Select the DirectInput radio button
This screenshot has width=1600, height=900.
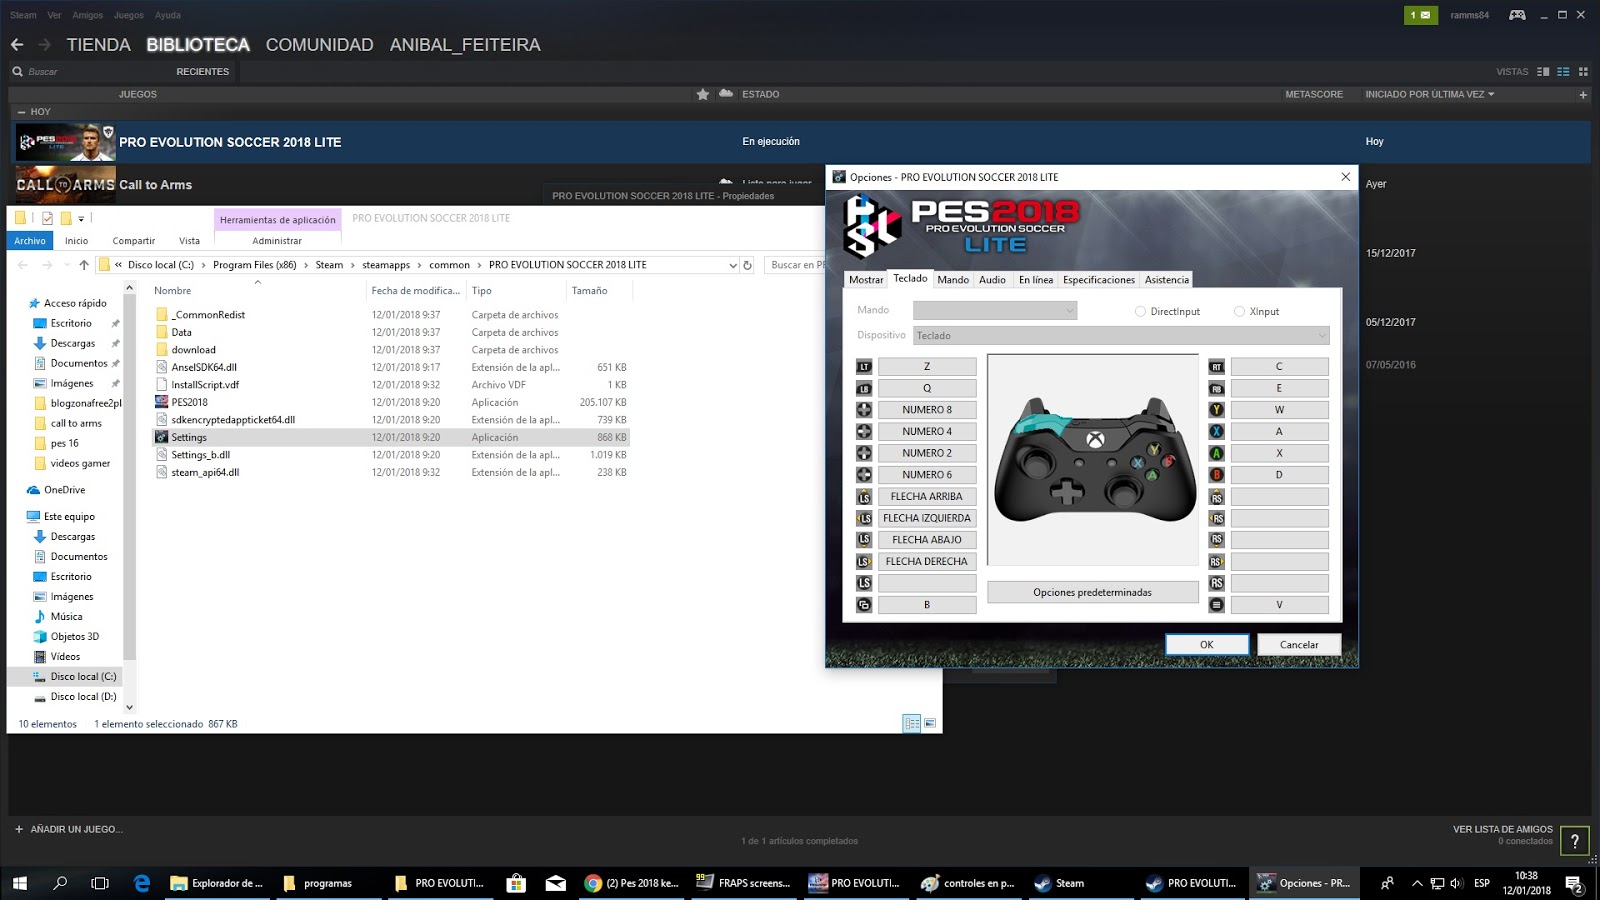click(1140, 312)
